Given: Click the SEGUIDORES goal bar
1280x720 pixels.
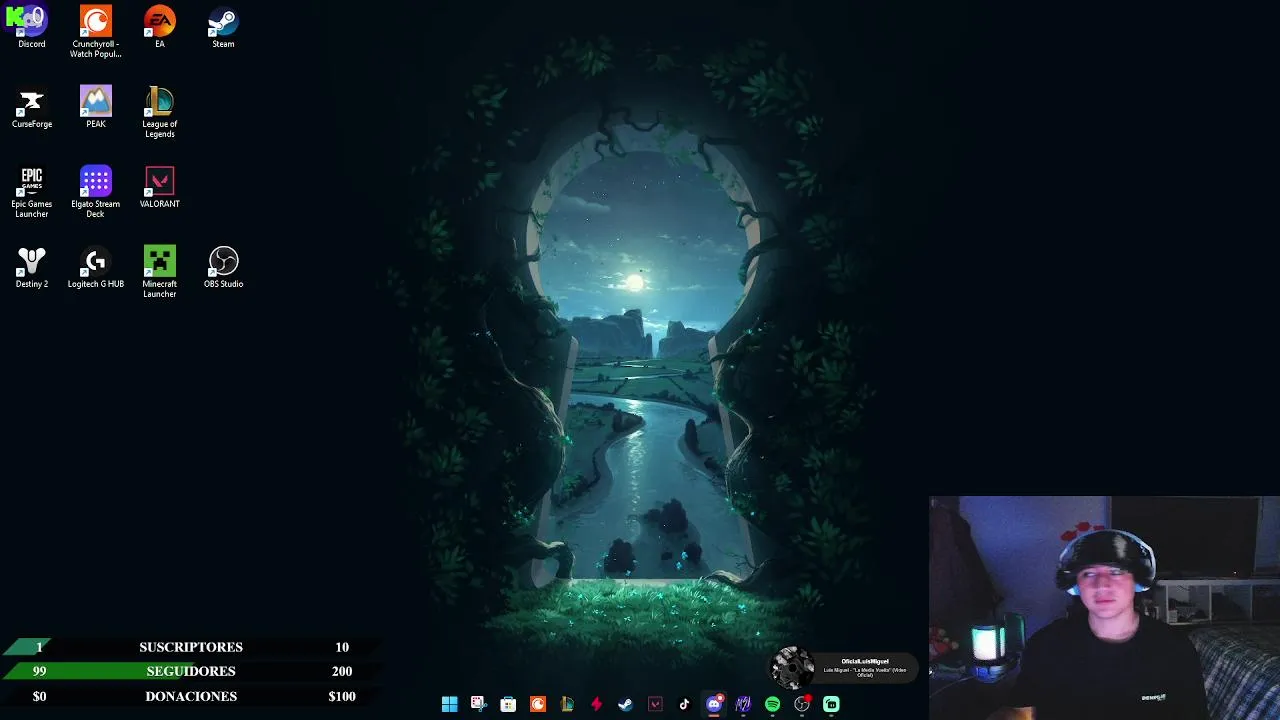Looking at the screenshot, I should coord(190,671).
